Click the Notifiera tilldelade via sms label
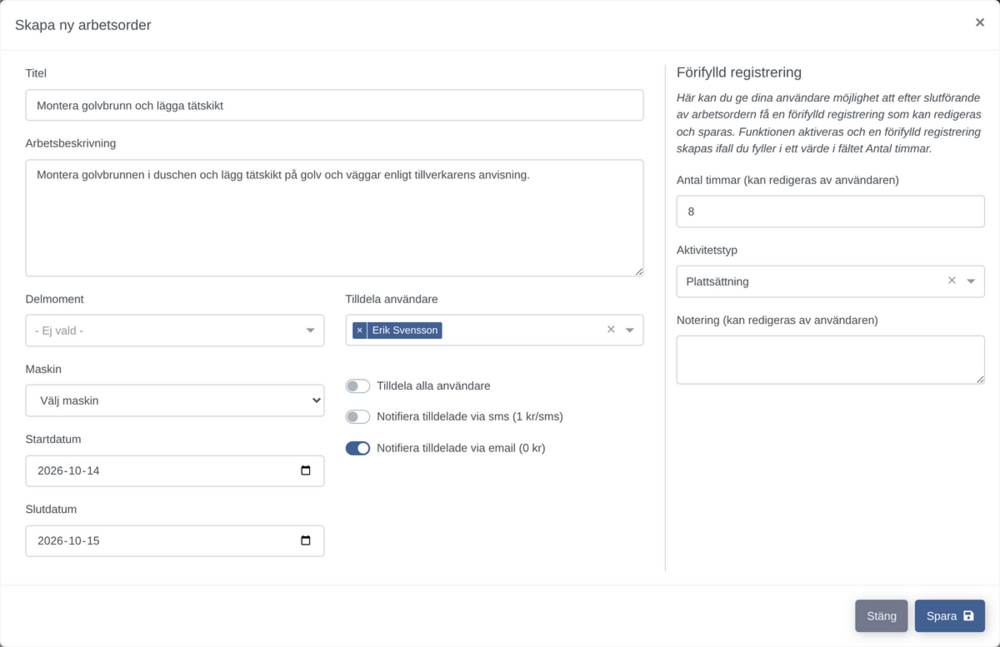Viewport: 1000px width, 647px height. pos(470,417)
